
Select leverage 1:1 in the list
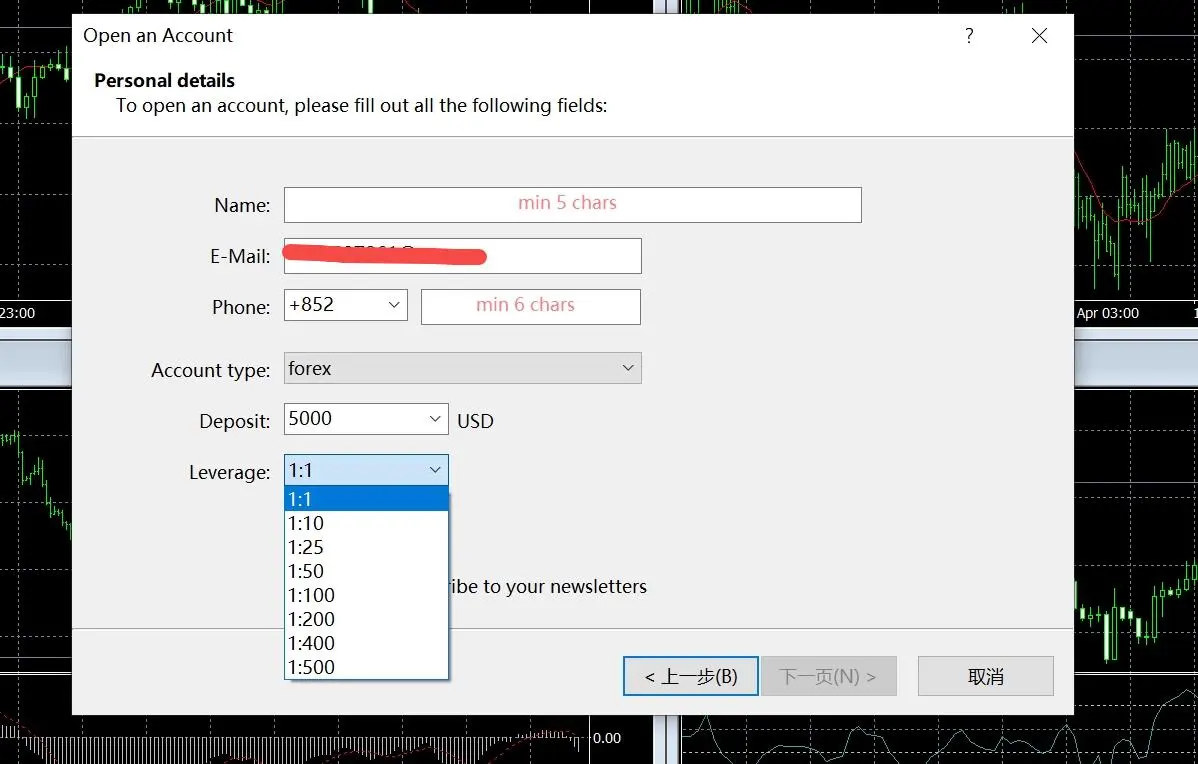[x=366, y=499]
